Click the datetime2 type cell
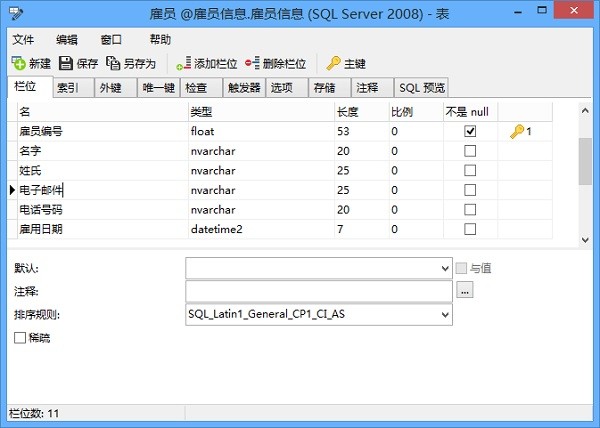The width and height of the screenshot is (600, 428). (x=261, y=229)
